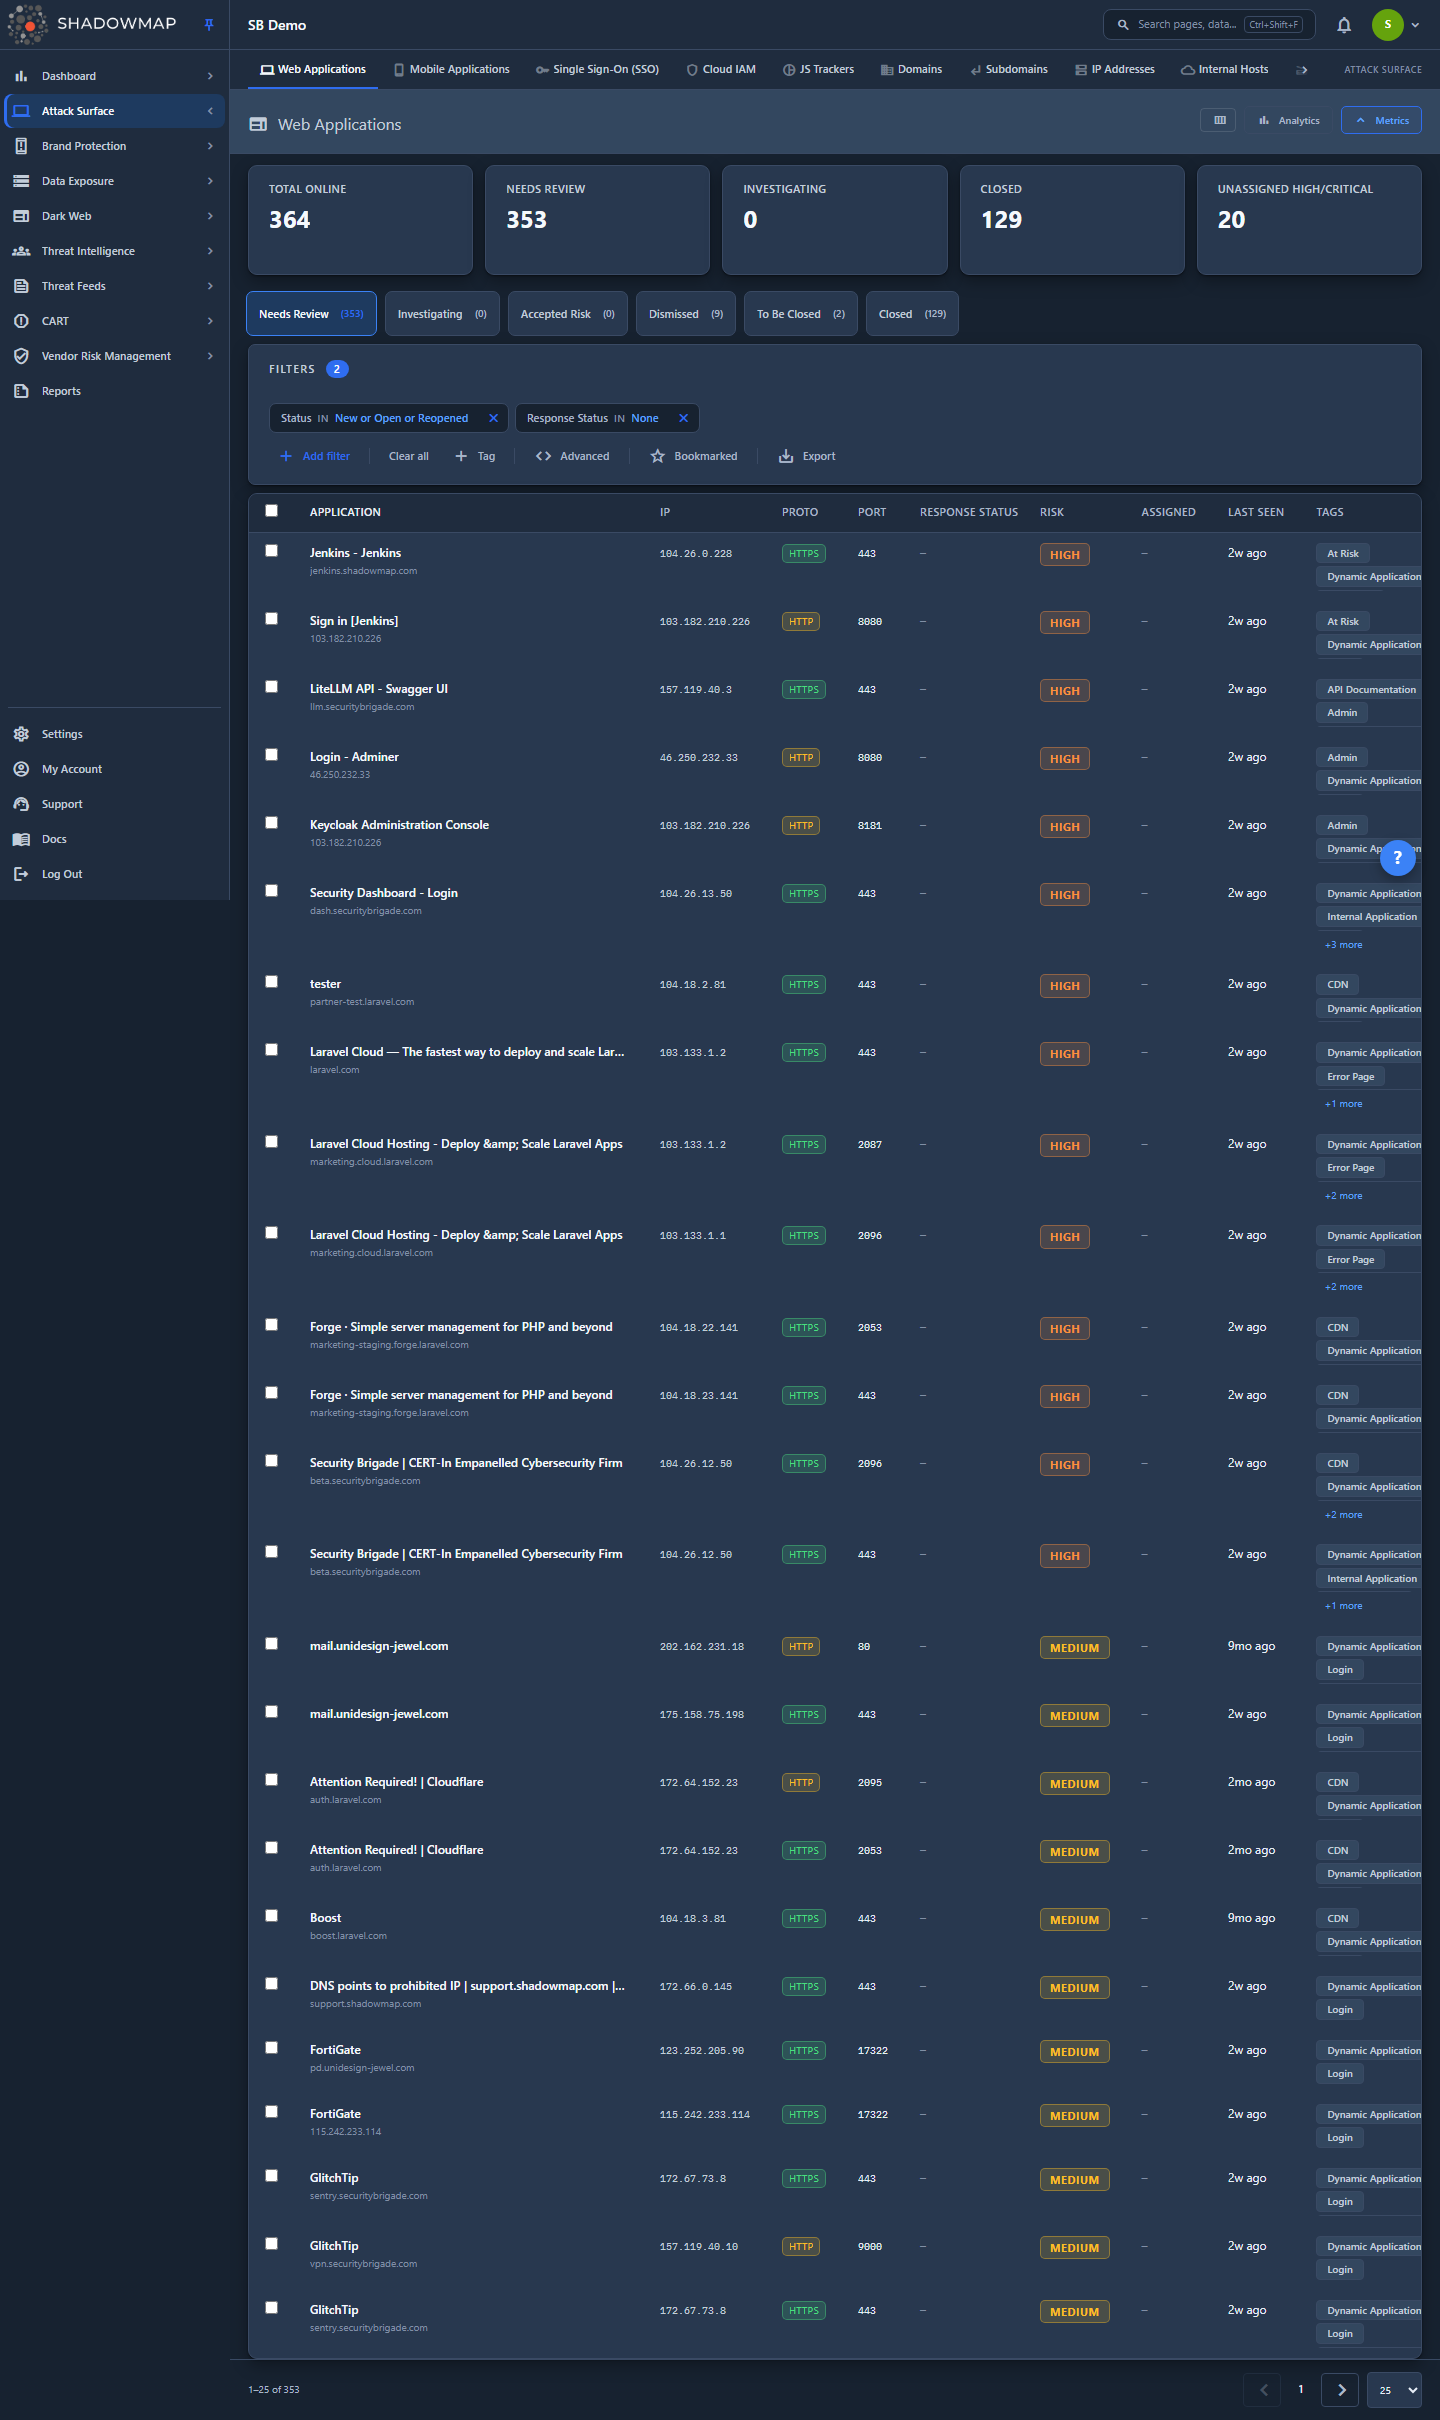
Task: Remove the Status filter with its X
Action: pyautogui.click(x=493, y=418)
